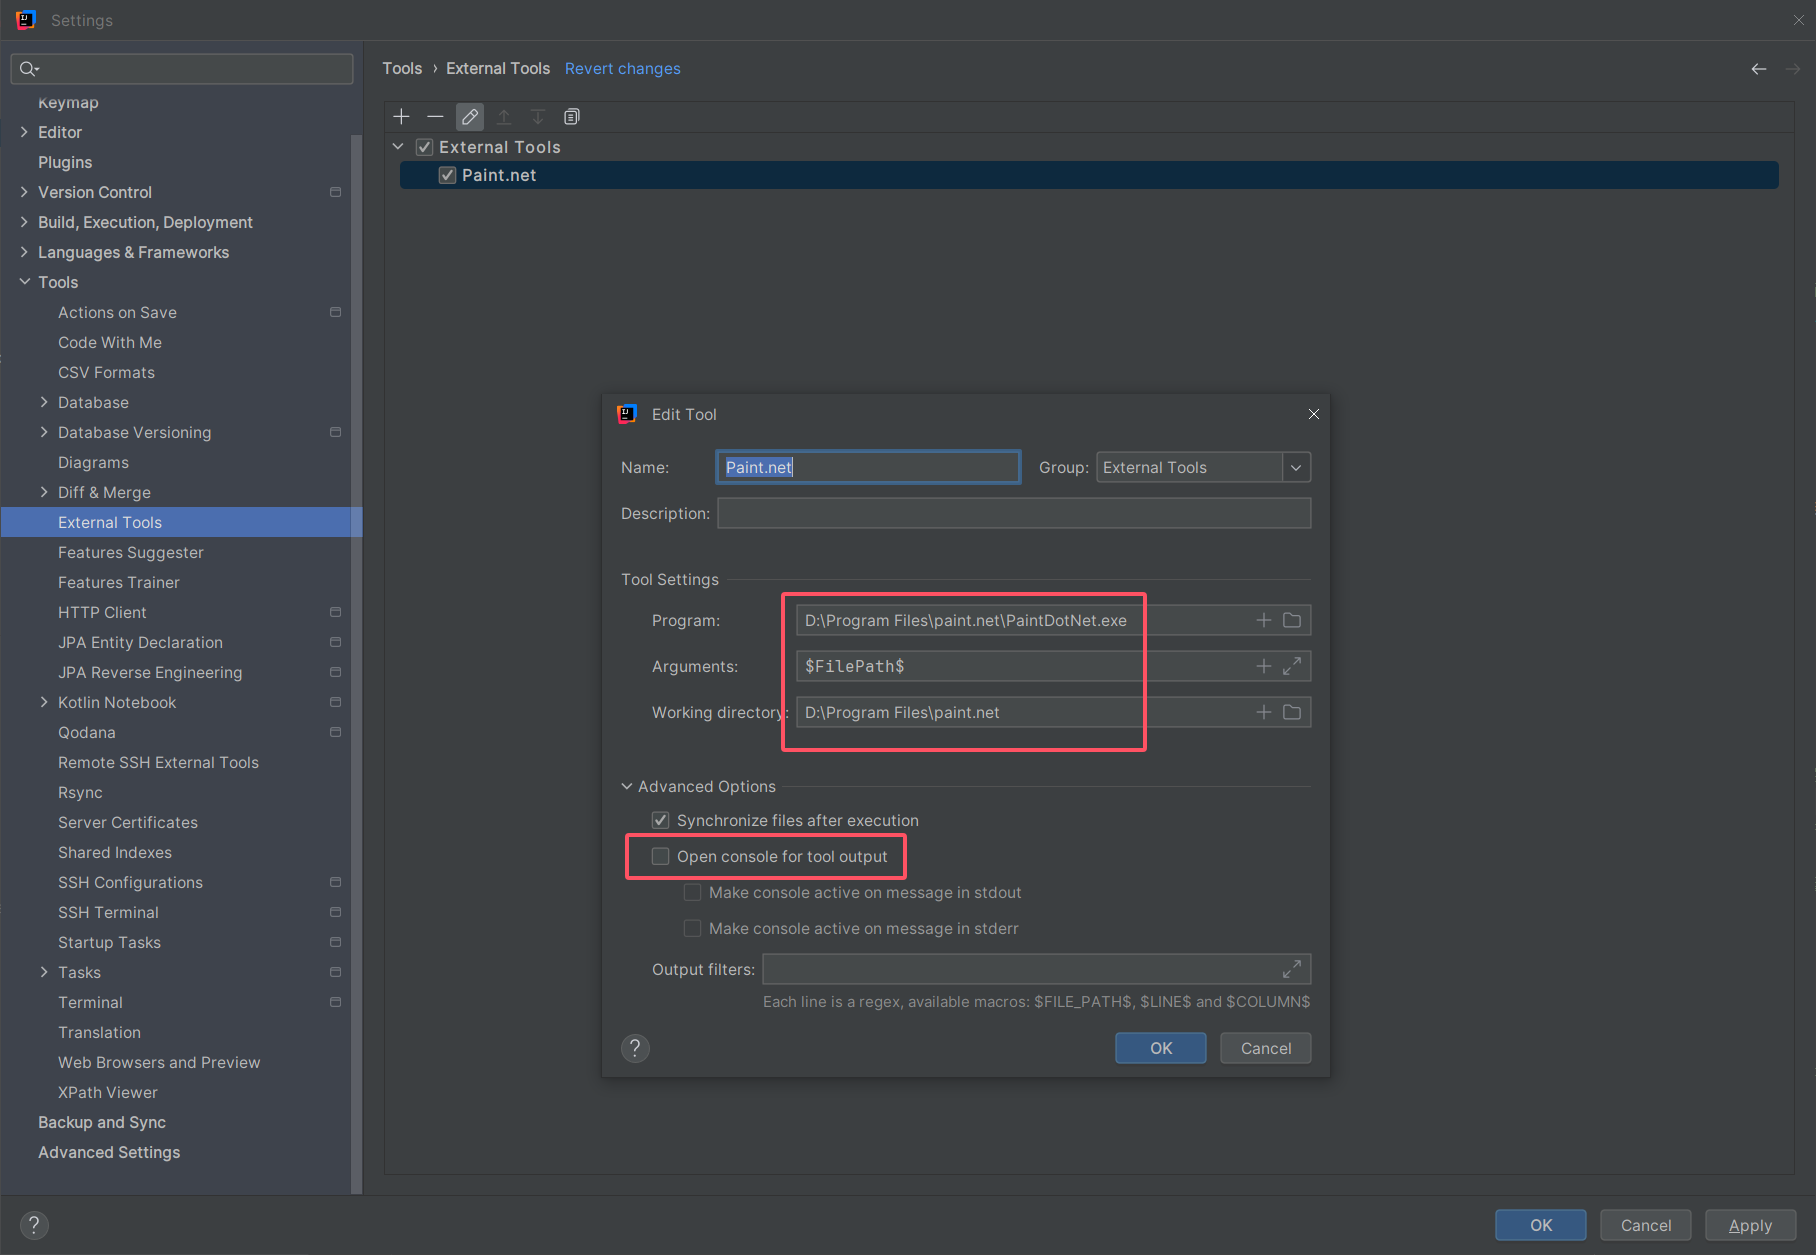Image resolution: width=1816 pixels, height=1255 pixels.
Task: Click insert macro plus in Arguments field
Action: (1264, 666)
